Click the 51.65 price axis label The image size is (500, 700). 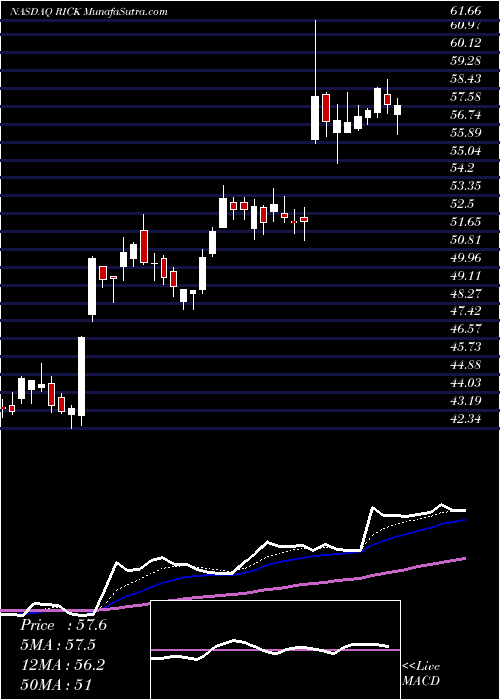pos(466,222)
